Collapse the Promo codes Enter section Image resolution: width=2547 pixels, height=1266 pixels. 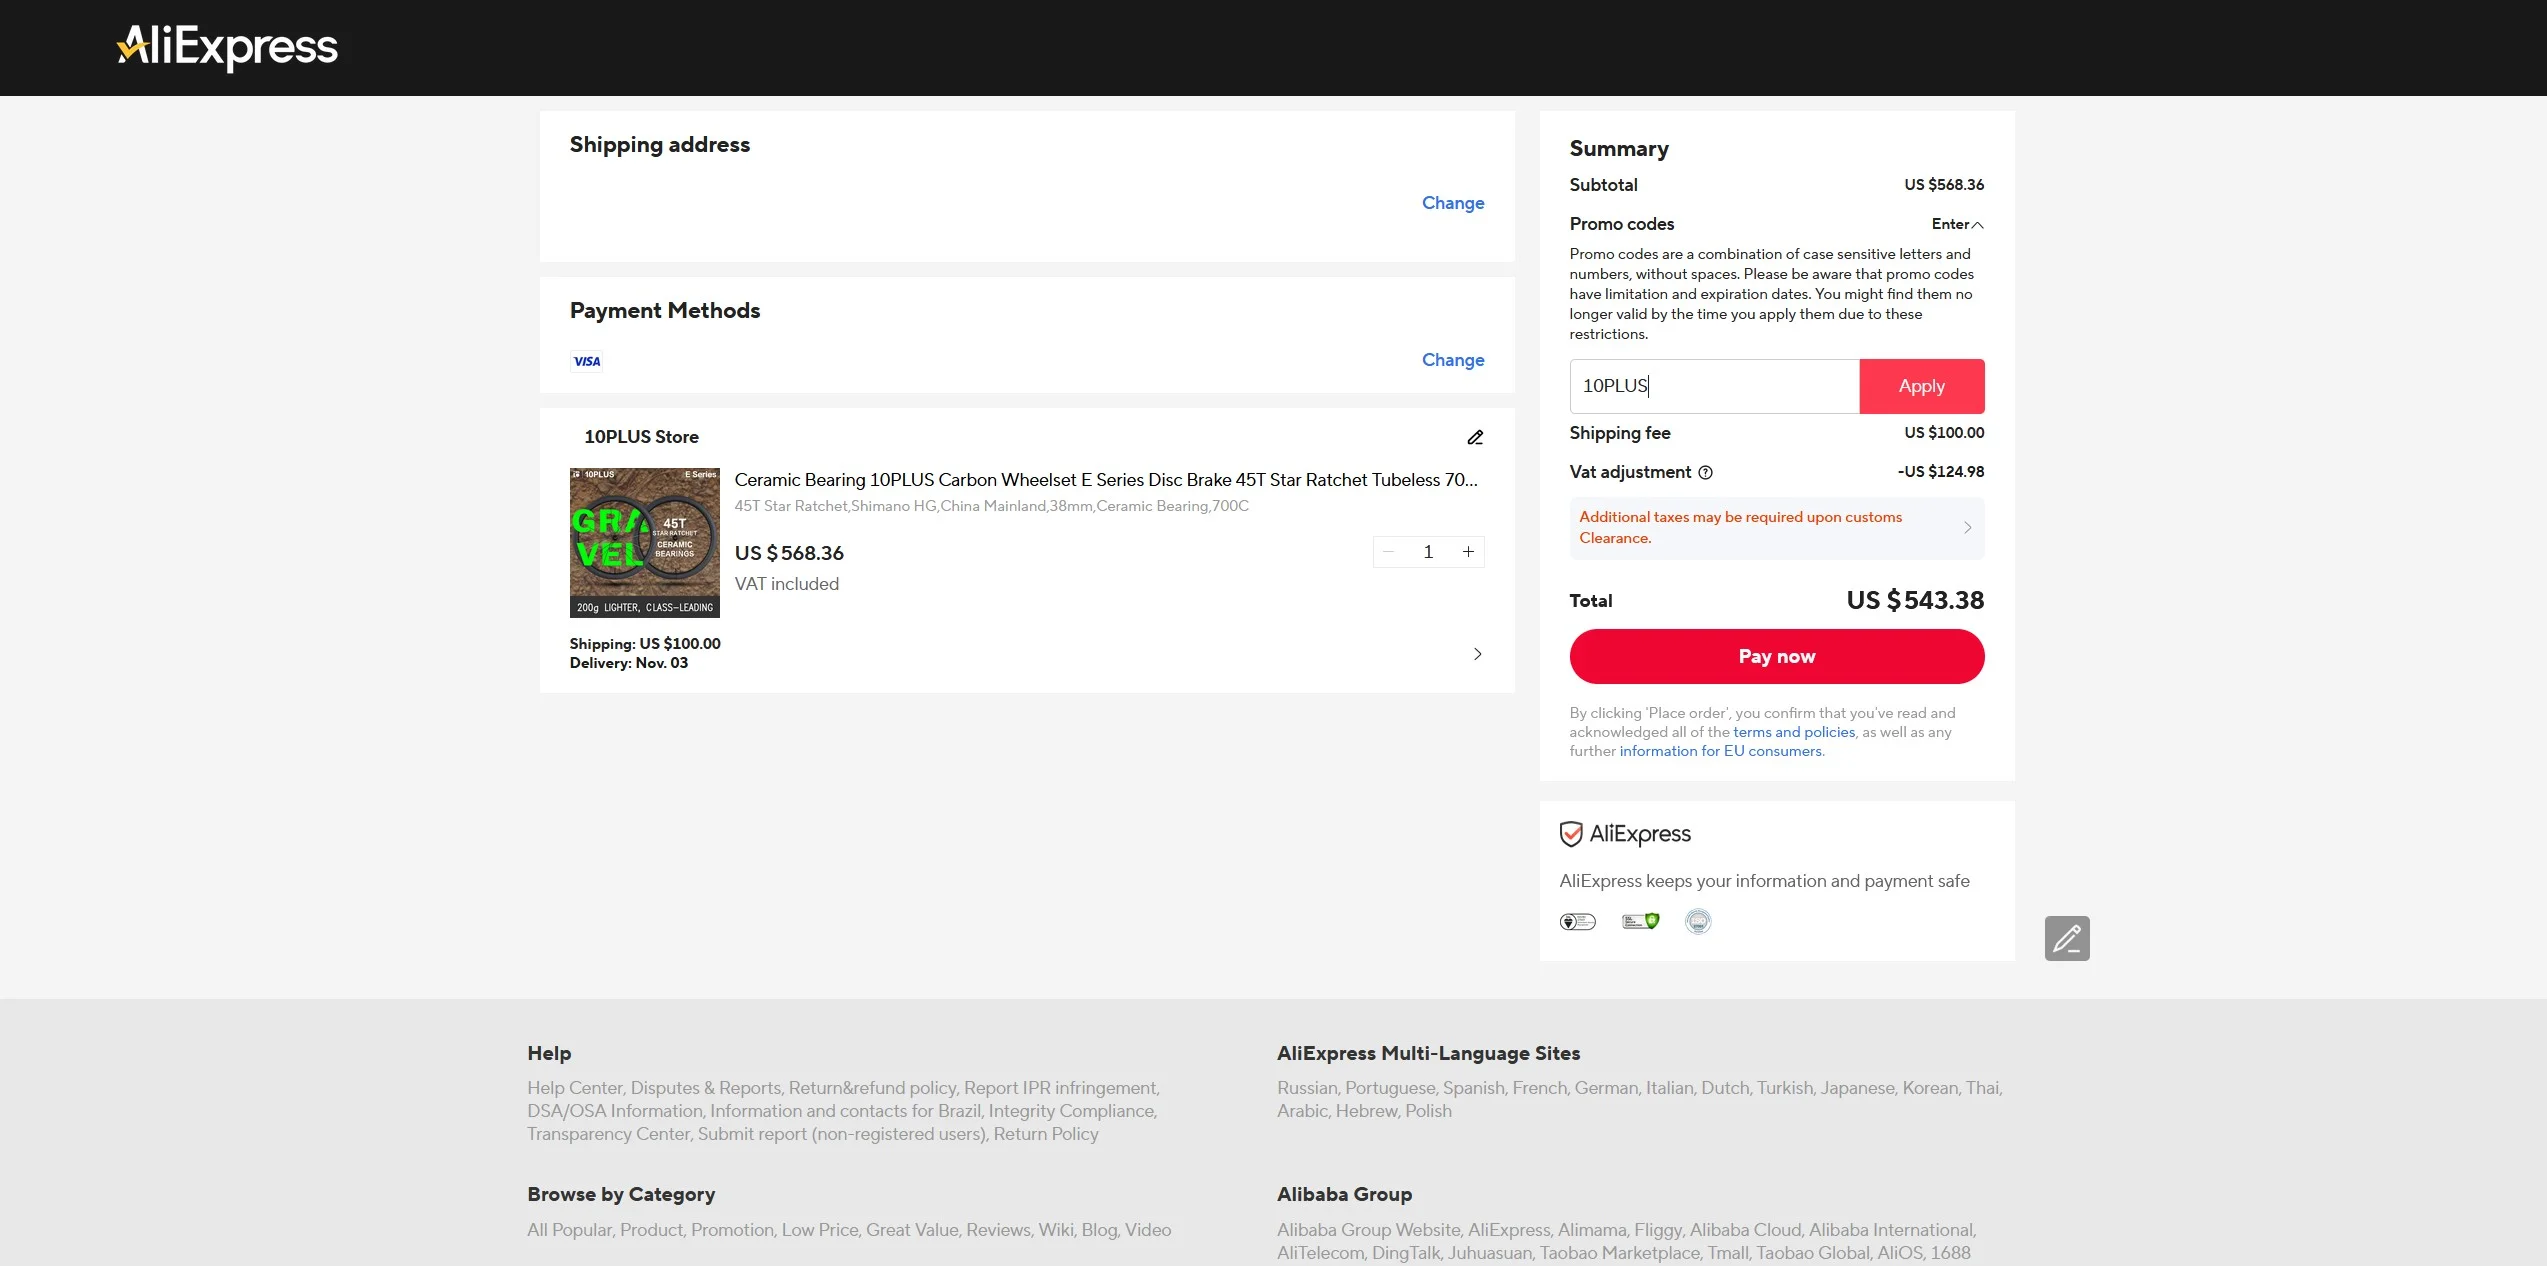(1958, 224)
